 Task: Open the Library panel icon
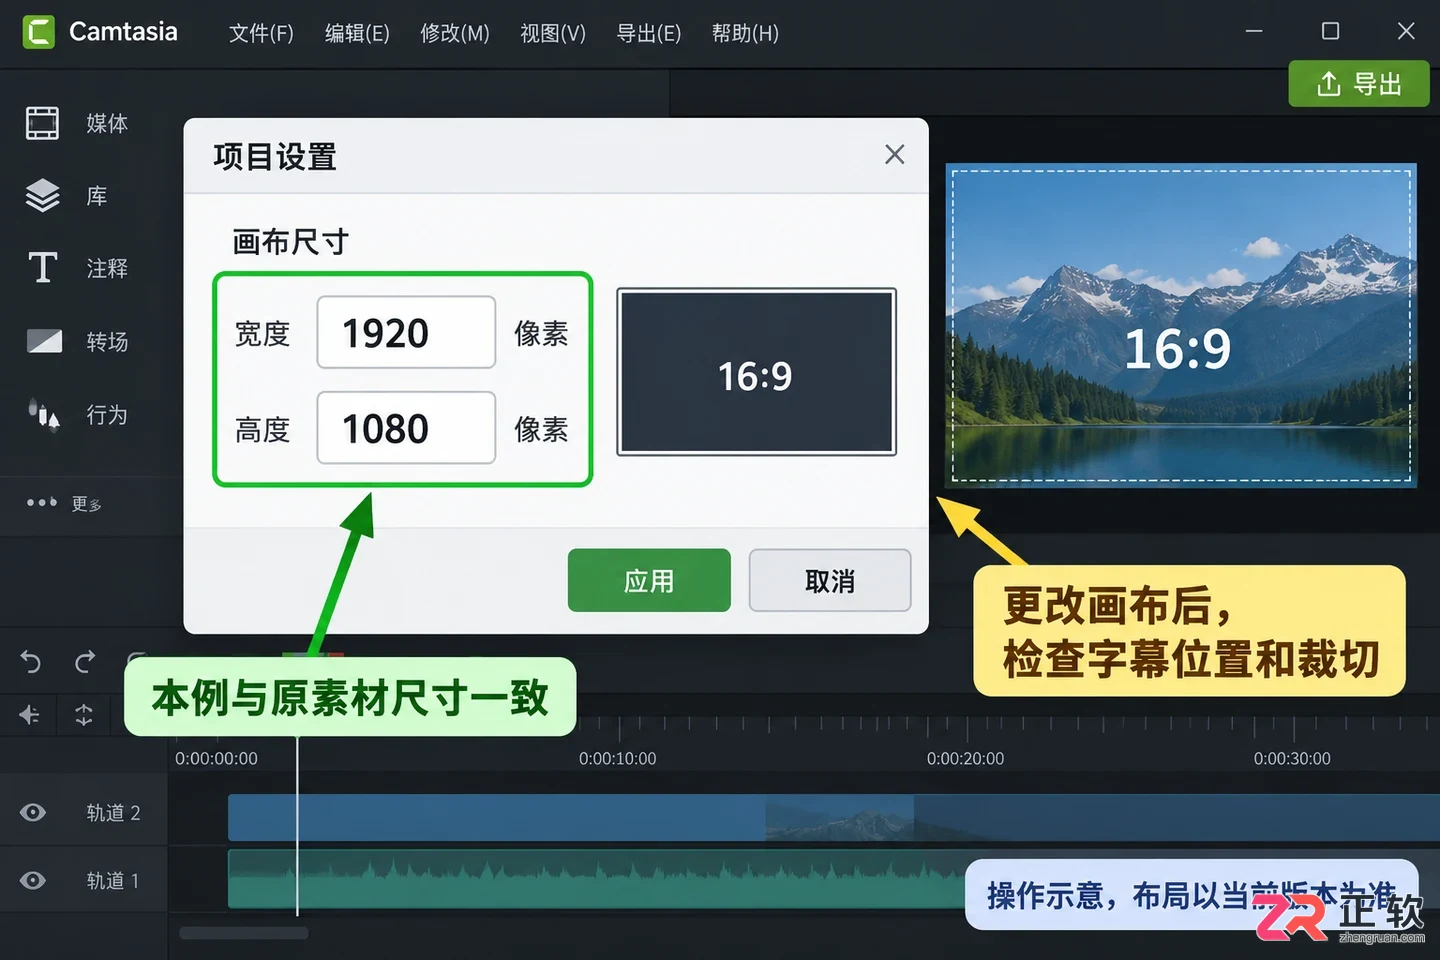click(x=42, y=196)
